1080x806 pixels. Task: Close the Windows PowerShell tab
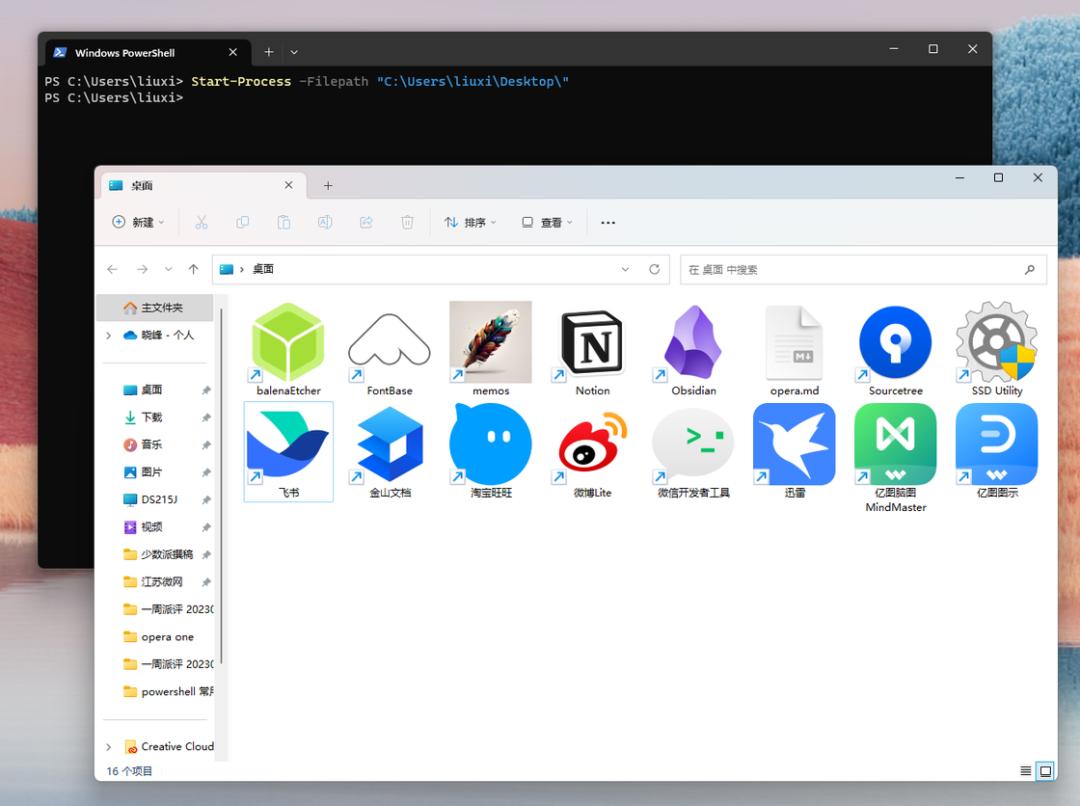tap(233, 52)
